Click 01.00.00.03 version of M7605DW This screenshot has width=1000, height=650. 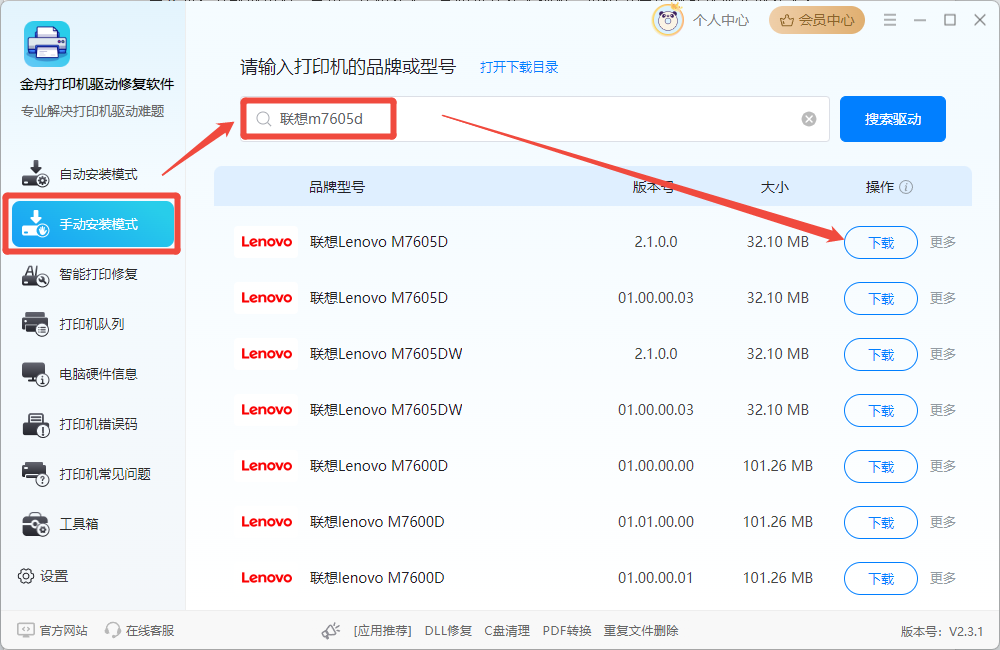[656, 410]
